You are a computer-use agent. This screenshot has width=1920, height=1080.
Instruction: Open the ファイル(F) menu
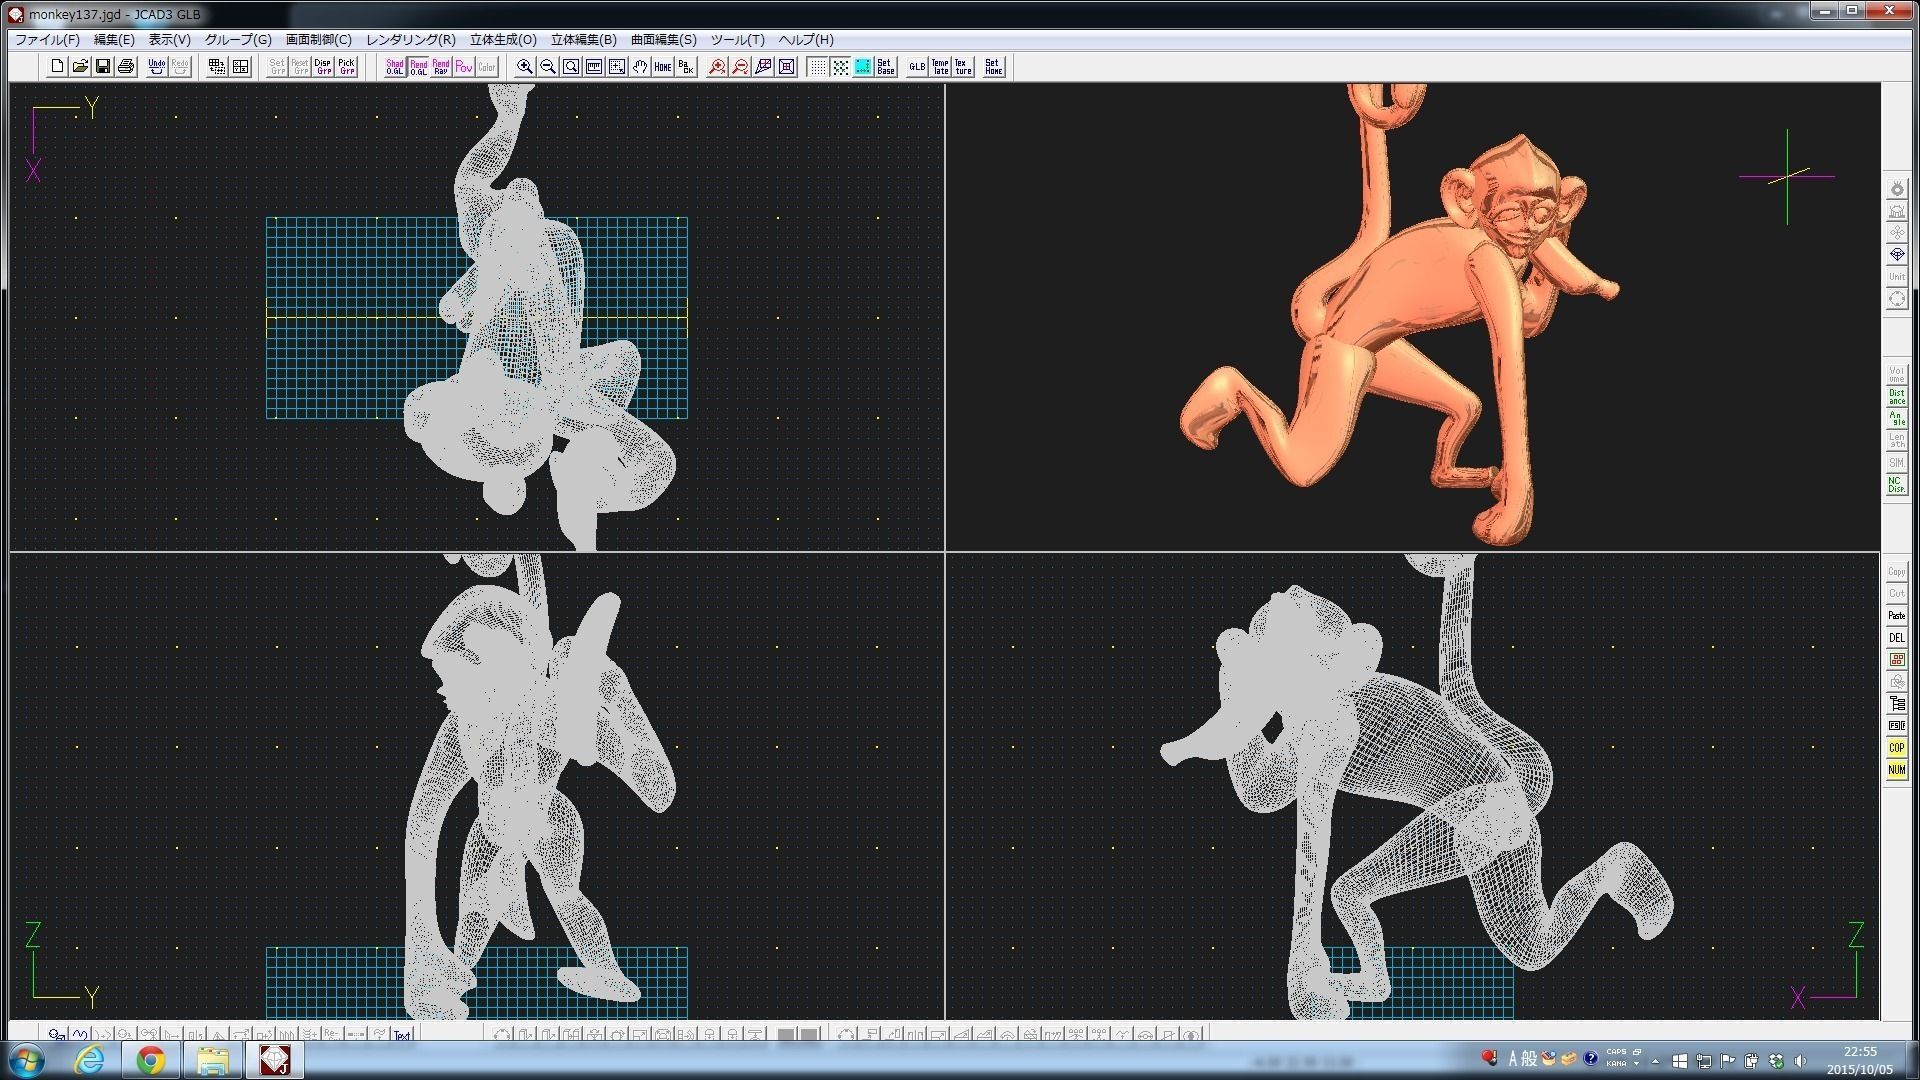pyautogui.click(x=47, y=40)
